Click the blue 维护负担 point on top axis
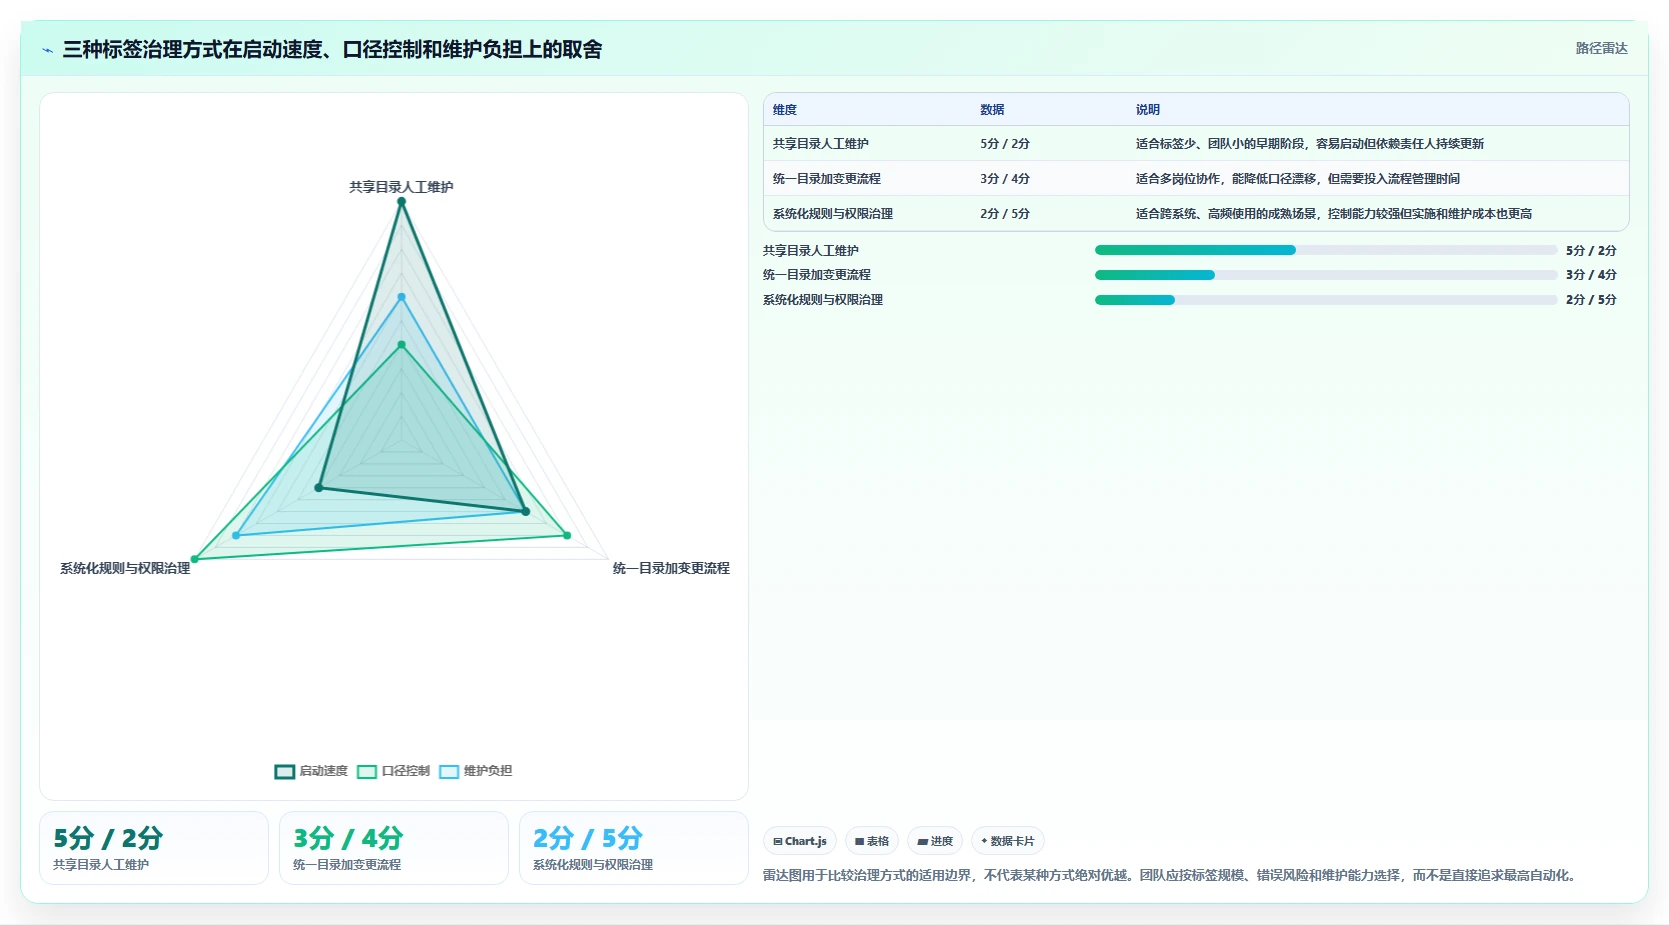Viewport: 1669px width, 925px height. click(x=402, y=297)
